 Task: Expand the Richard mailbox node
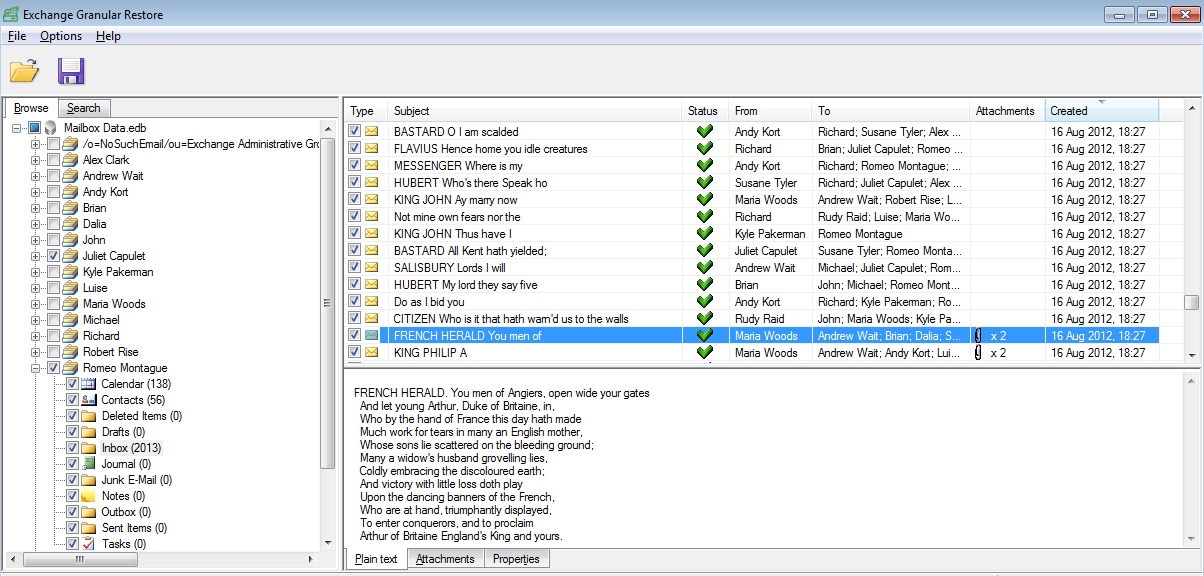[x=36, y=336]
